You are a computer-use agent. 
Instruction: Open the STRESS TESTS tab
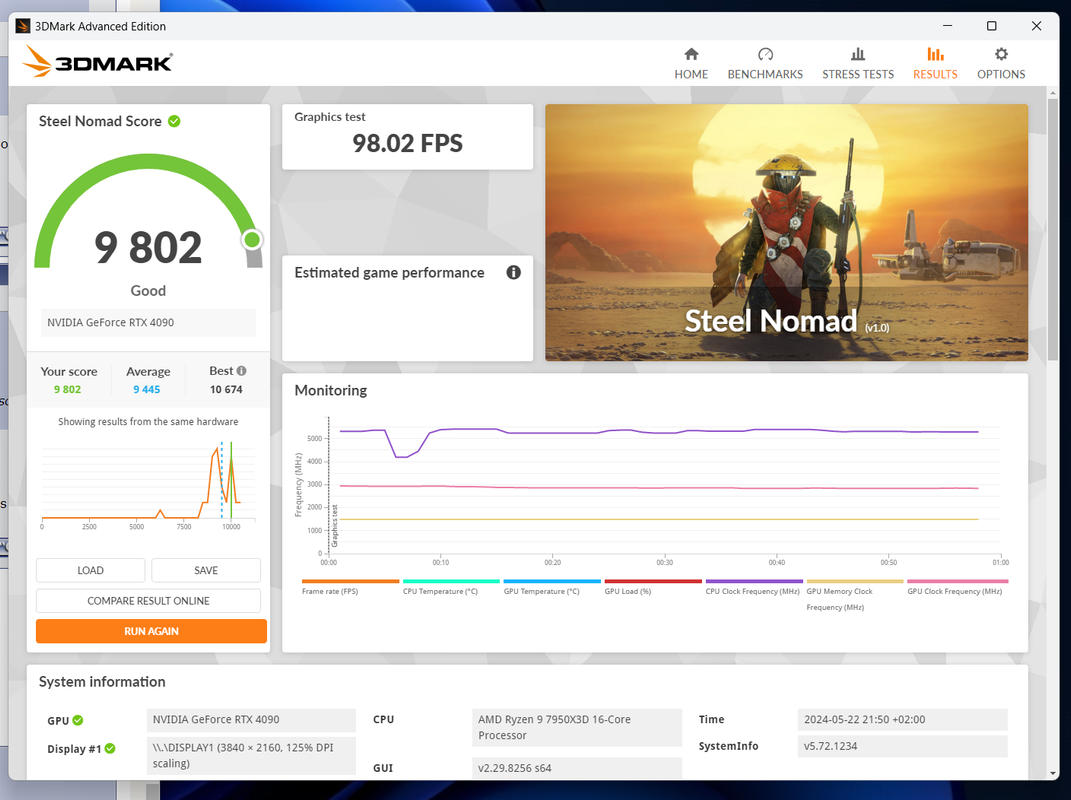click(857, 64)
